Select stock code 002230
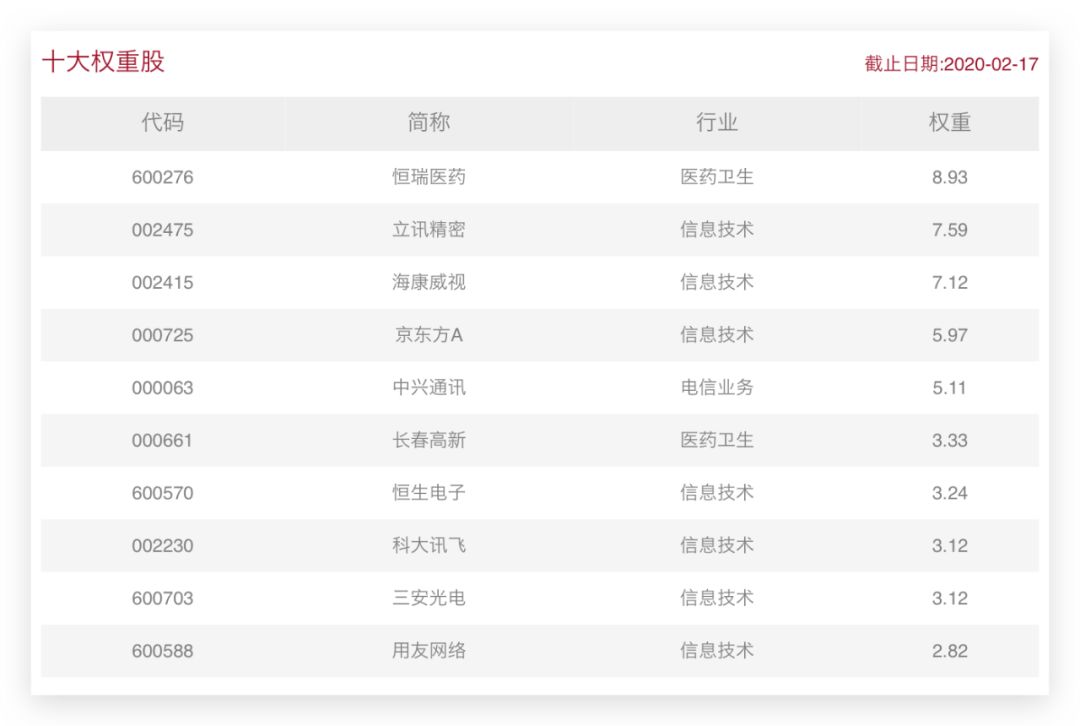 pos(163,546)
